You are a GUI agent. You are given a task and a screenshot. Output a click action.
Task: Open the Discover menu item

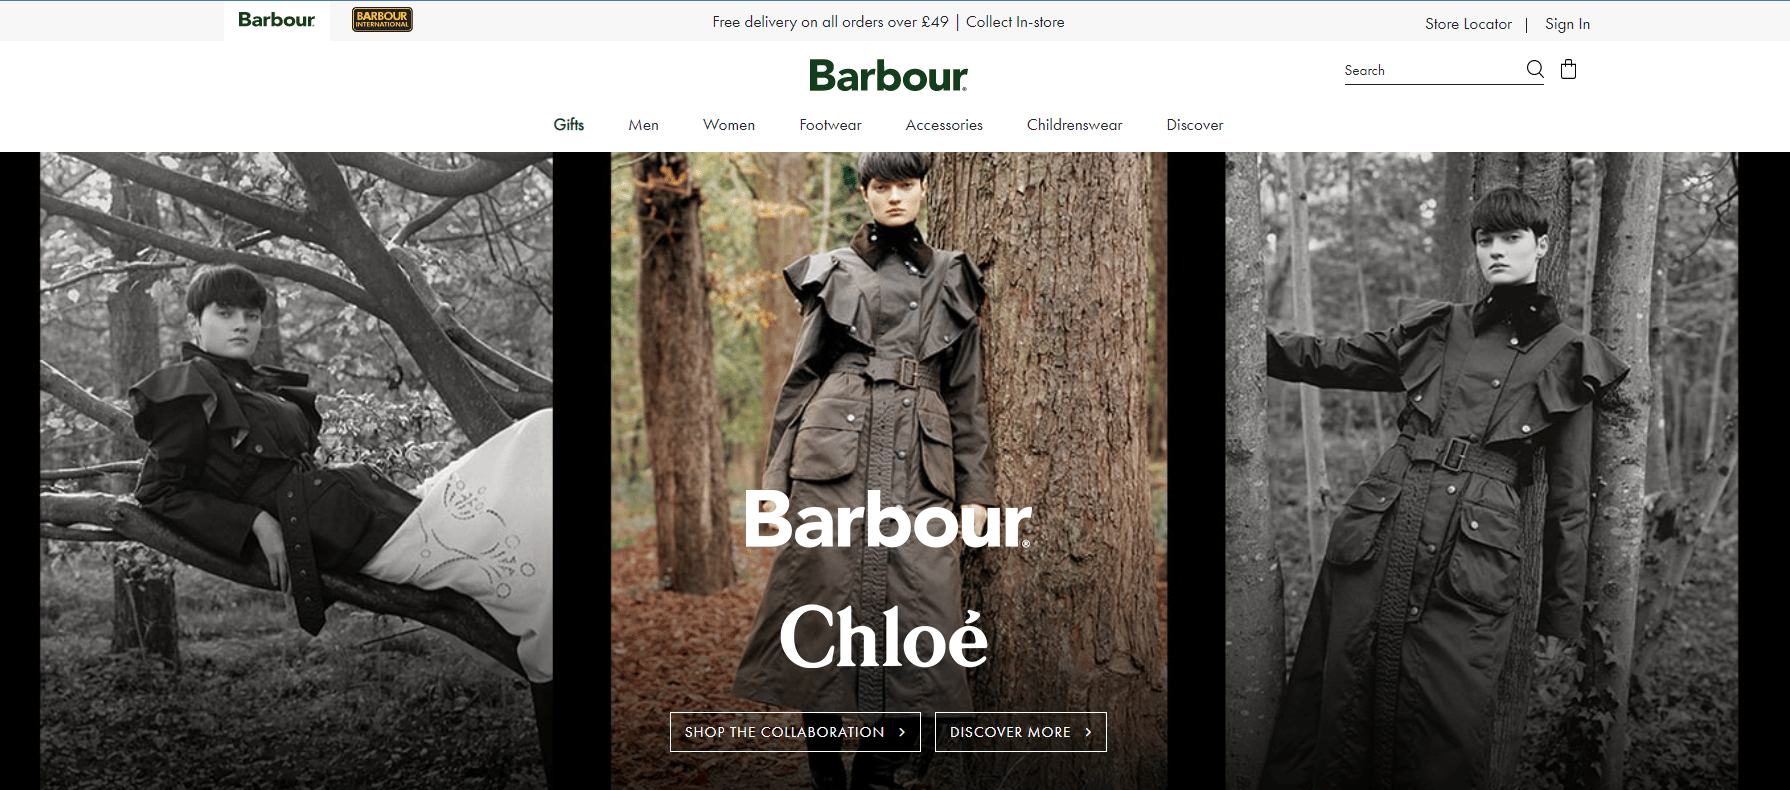click(1195, 125)
